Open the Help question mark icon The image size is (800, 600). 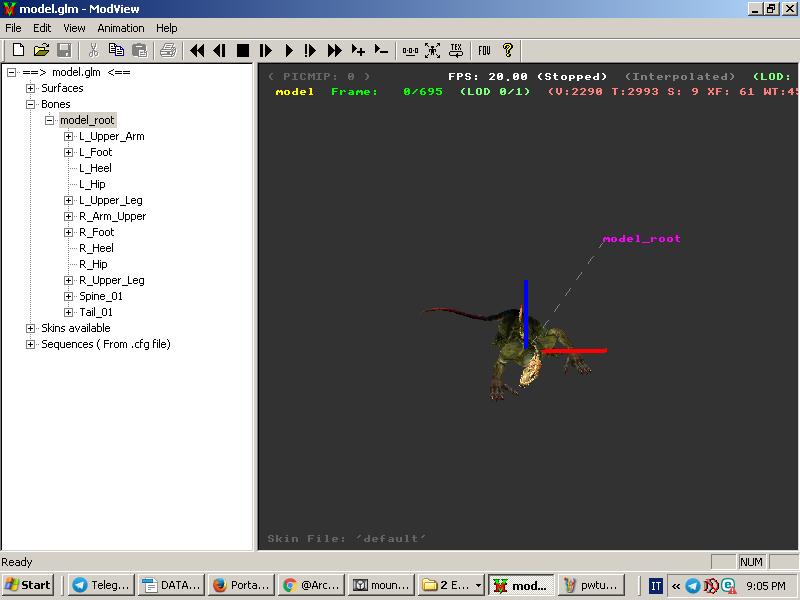tap(508, 50)
